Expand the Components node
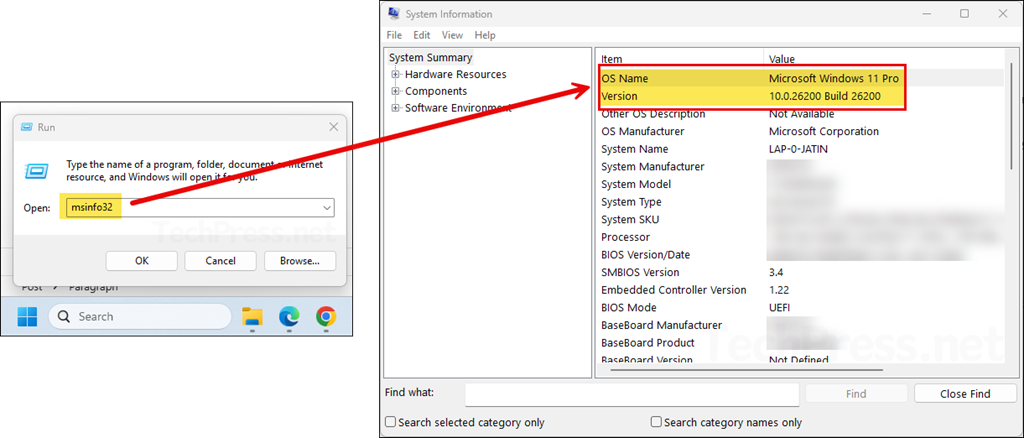Viewport: 1024px width, 438px height. pos(395,91)
